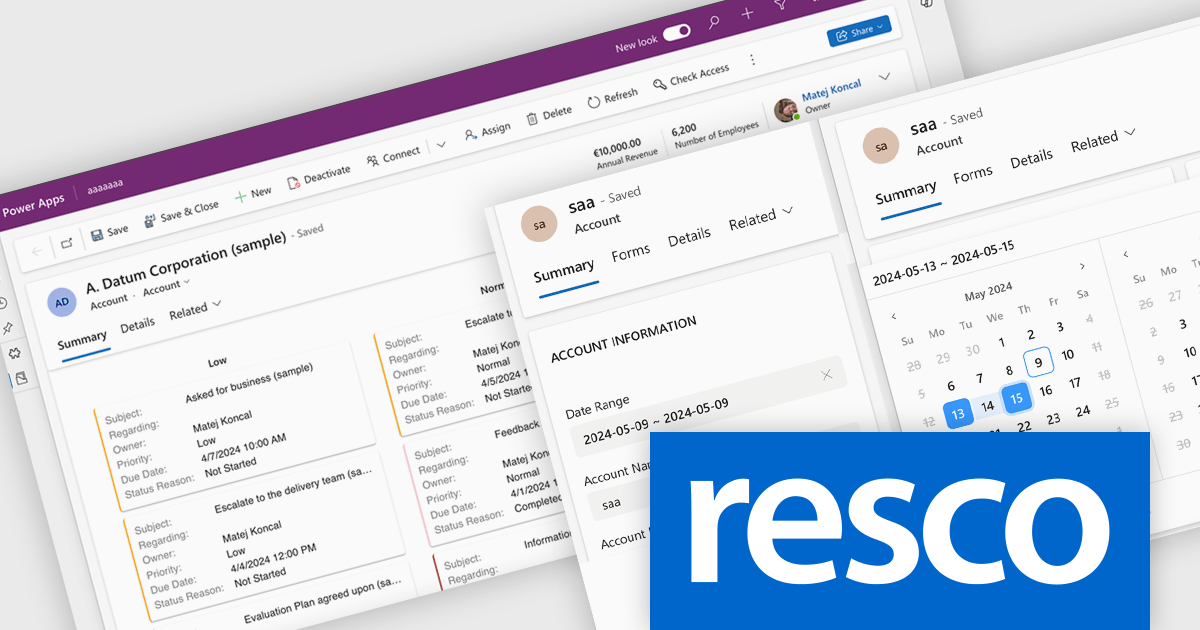
Task: Click the AD avatar circle
Action: click(62, 301)
